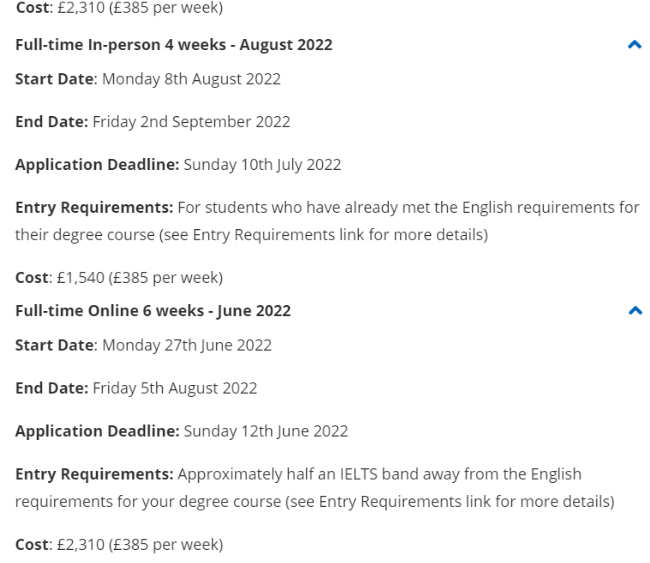Click the 'their degree course (see Entry Requirements link' line

click(x=252, y=235)
